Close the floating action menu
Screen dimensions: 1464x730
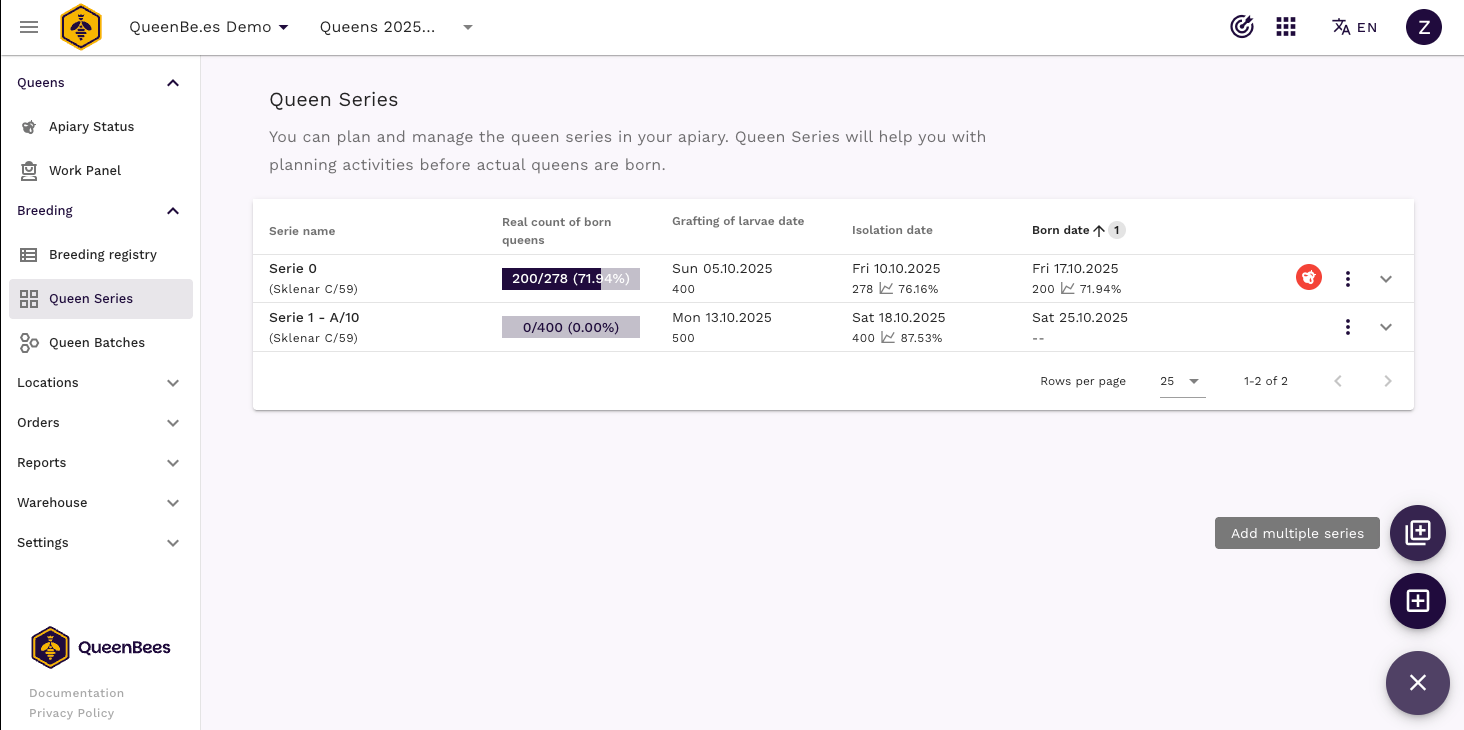[1417, 683]
